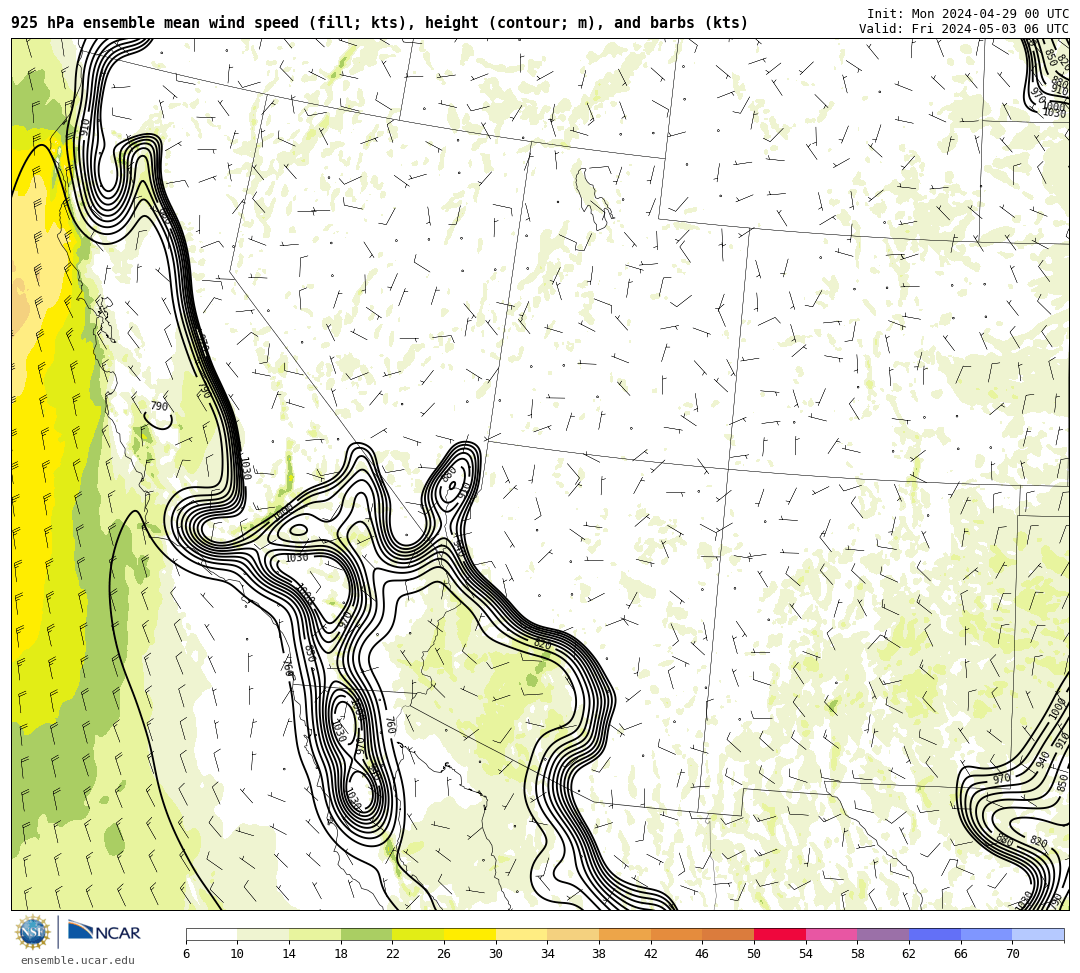Pick the light green 14–18 kts colorbar segment

315,934
